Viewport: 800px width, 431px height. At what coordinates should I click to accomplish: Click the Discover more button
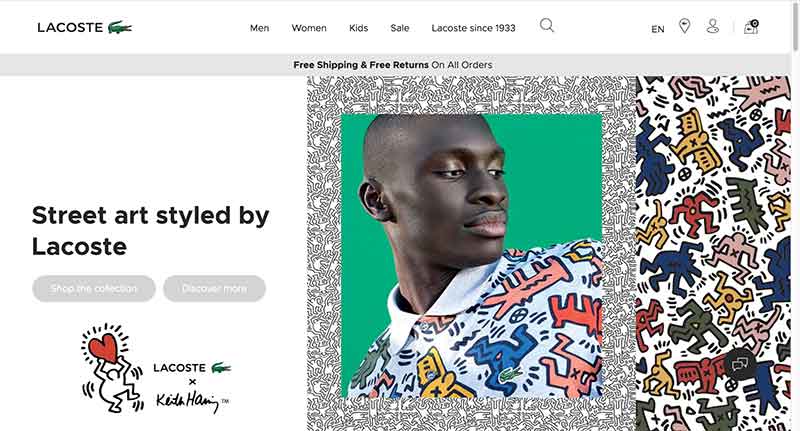214,289
